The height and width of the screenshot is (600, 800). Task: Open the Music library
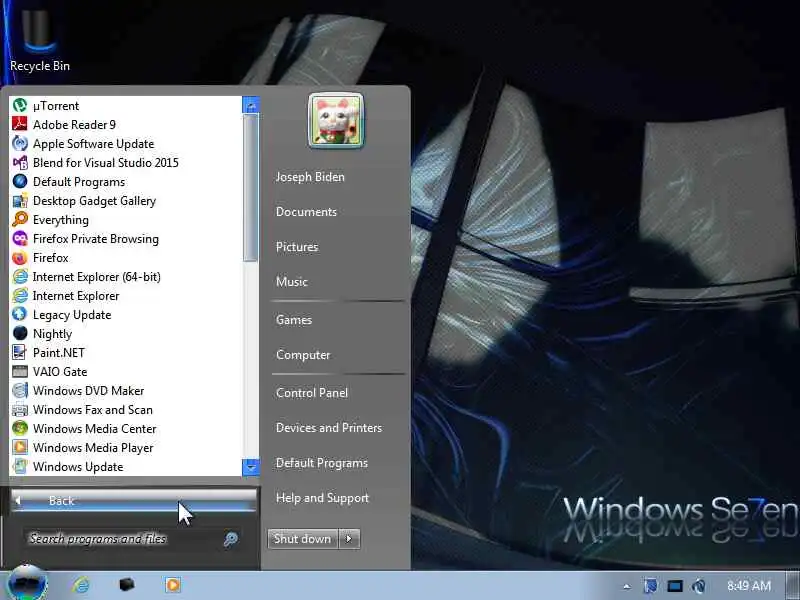pyautogui.click(x=292, y=282)
